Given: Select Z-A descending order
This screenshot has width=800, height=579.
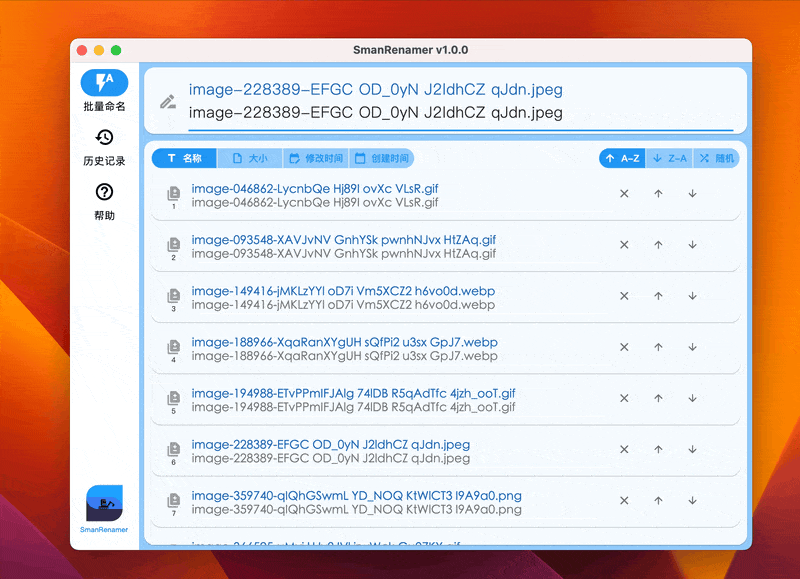Looking at the screenshot, I should pyautogui.click(x=669, y=158).
